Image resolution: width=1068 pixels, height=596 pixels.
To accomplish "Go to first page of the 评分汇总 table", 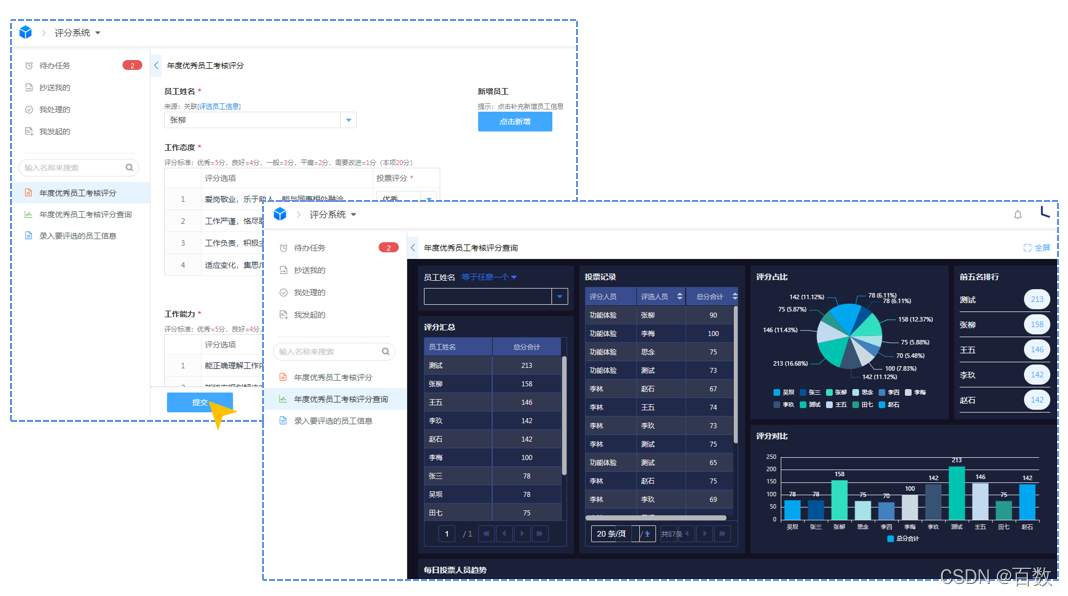I will [x=486, y=534].
